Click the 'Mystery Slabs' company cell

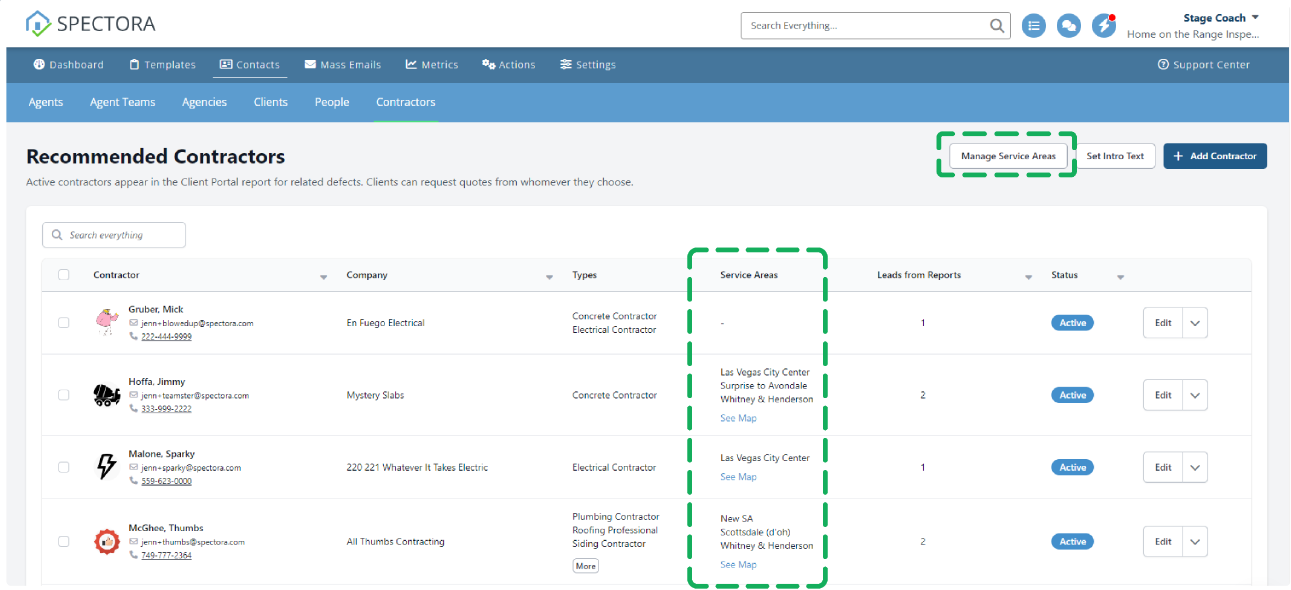click(x=376, y=395)
